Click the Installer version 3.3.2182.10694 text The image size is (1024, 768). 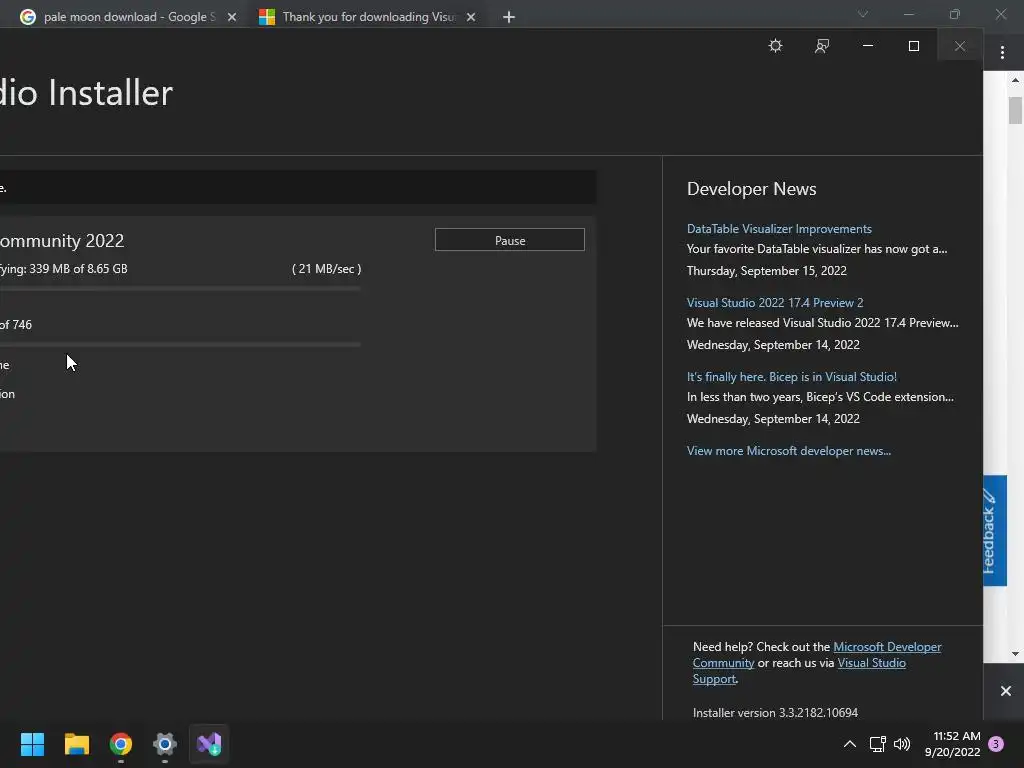point(775,712)
